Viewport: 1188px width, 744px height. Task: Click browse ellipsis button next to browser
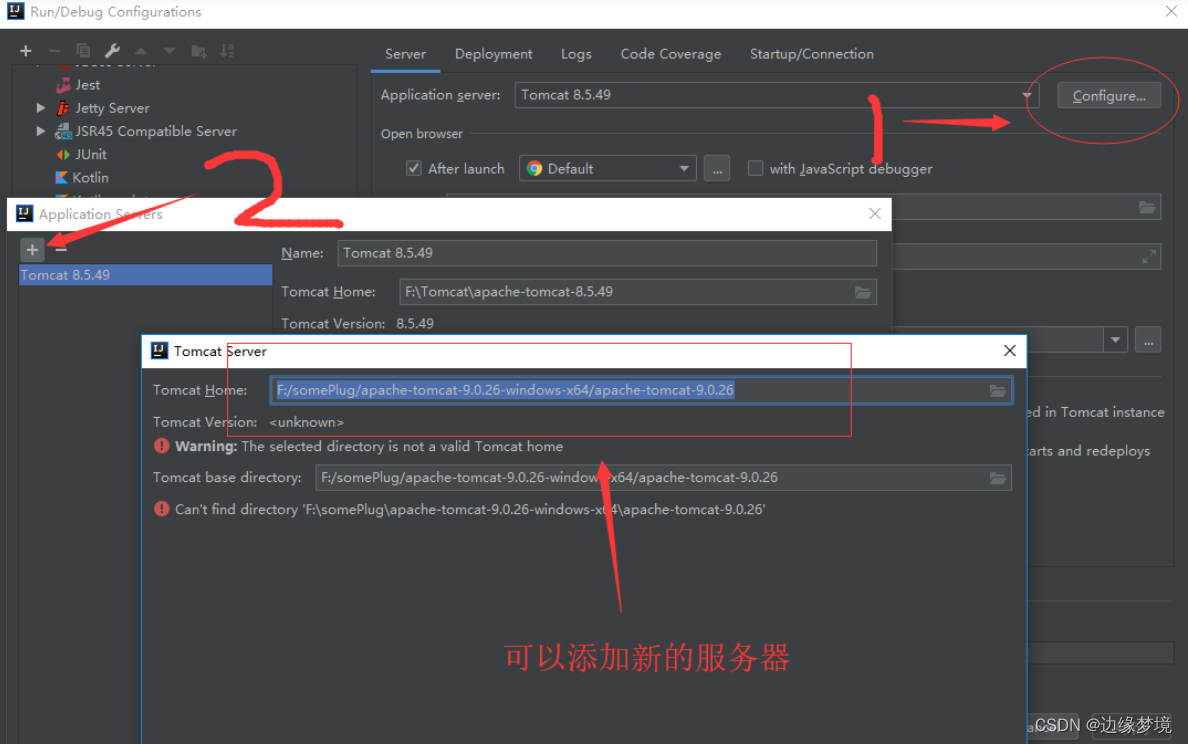[717, 168]
